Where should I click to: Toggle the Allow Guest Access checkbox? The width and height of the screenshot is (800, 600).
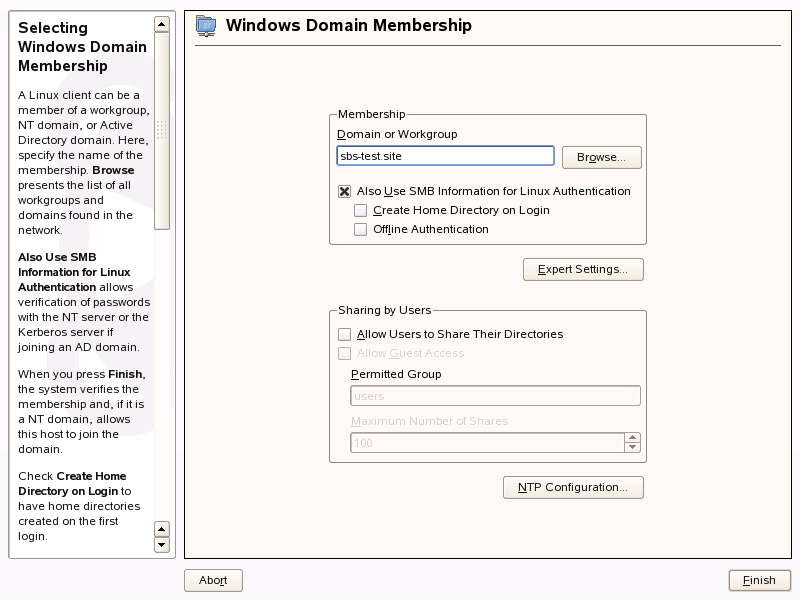(344, 353)
